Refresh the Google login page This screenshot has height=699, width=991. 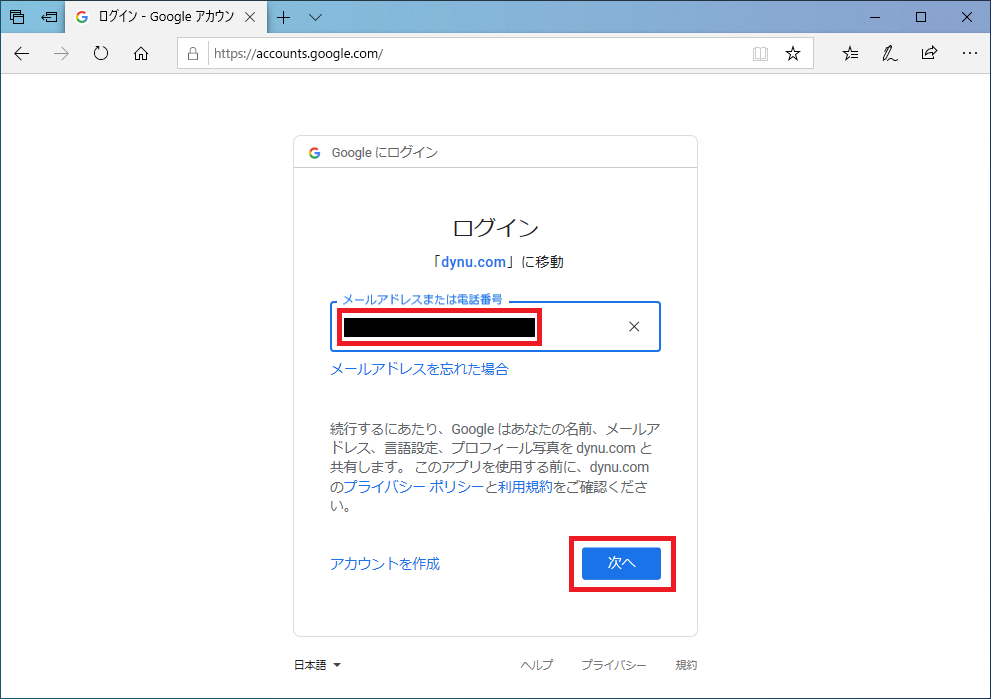point(101,54)
